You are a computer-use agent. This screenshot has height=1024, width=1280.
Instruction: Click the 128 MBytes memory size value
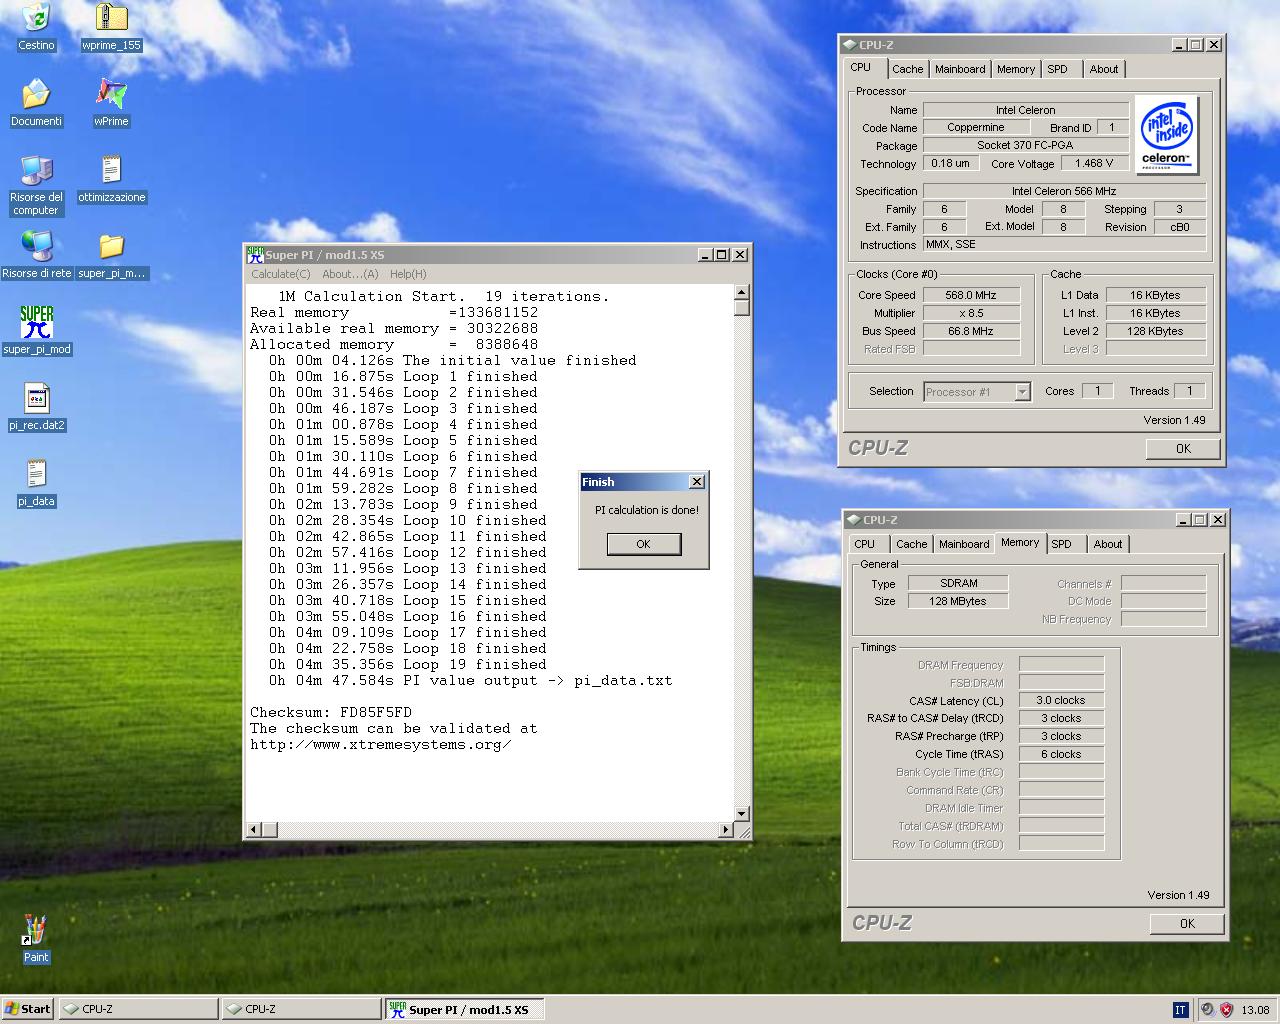959,601
